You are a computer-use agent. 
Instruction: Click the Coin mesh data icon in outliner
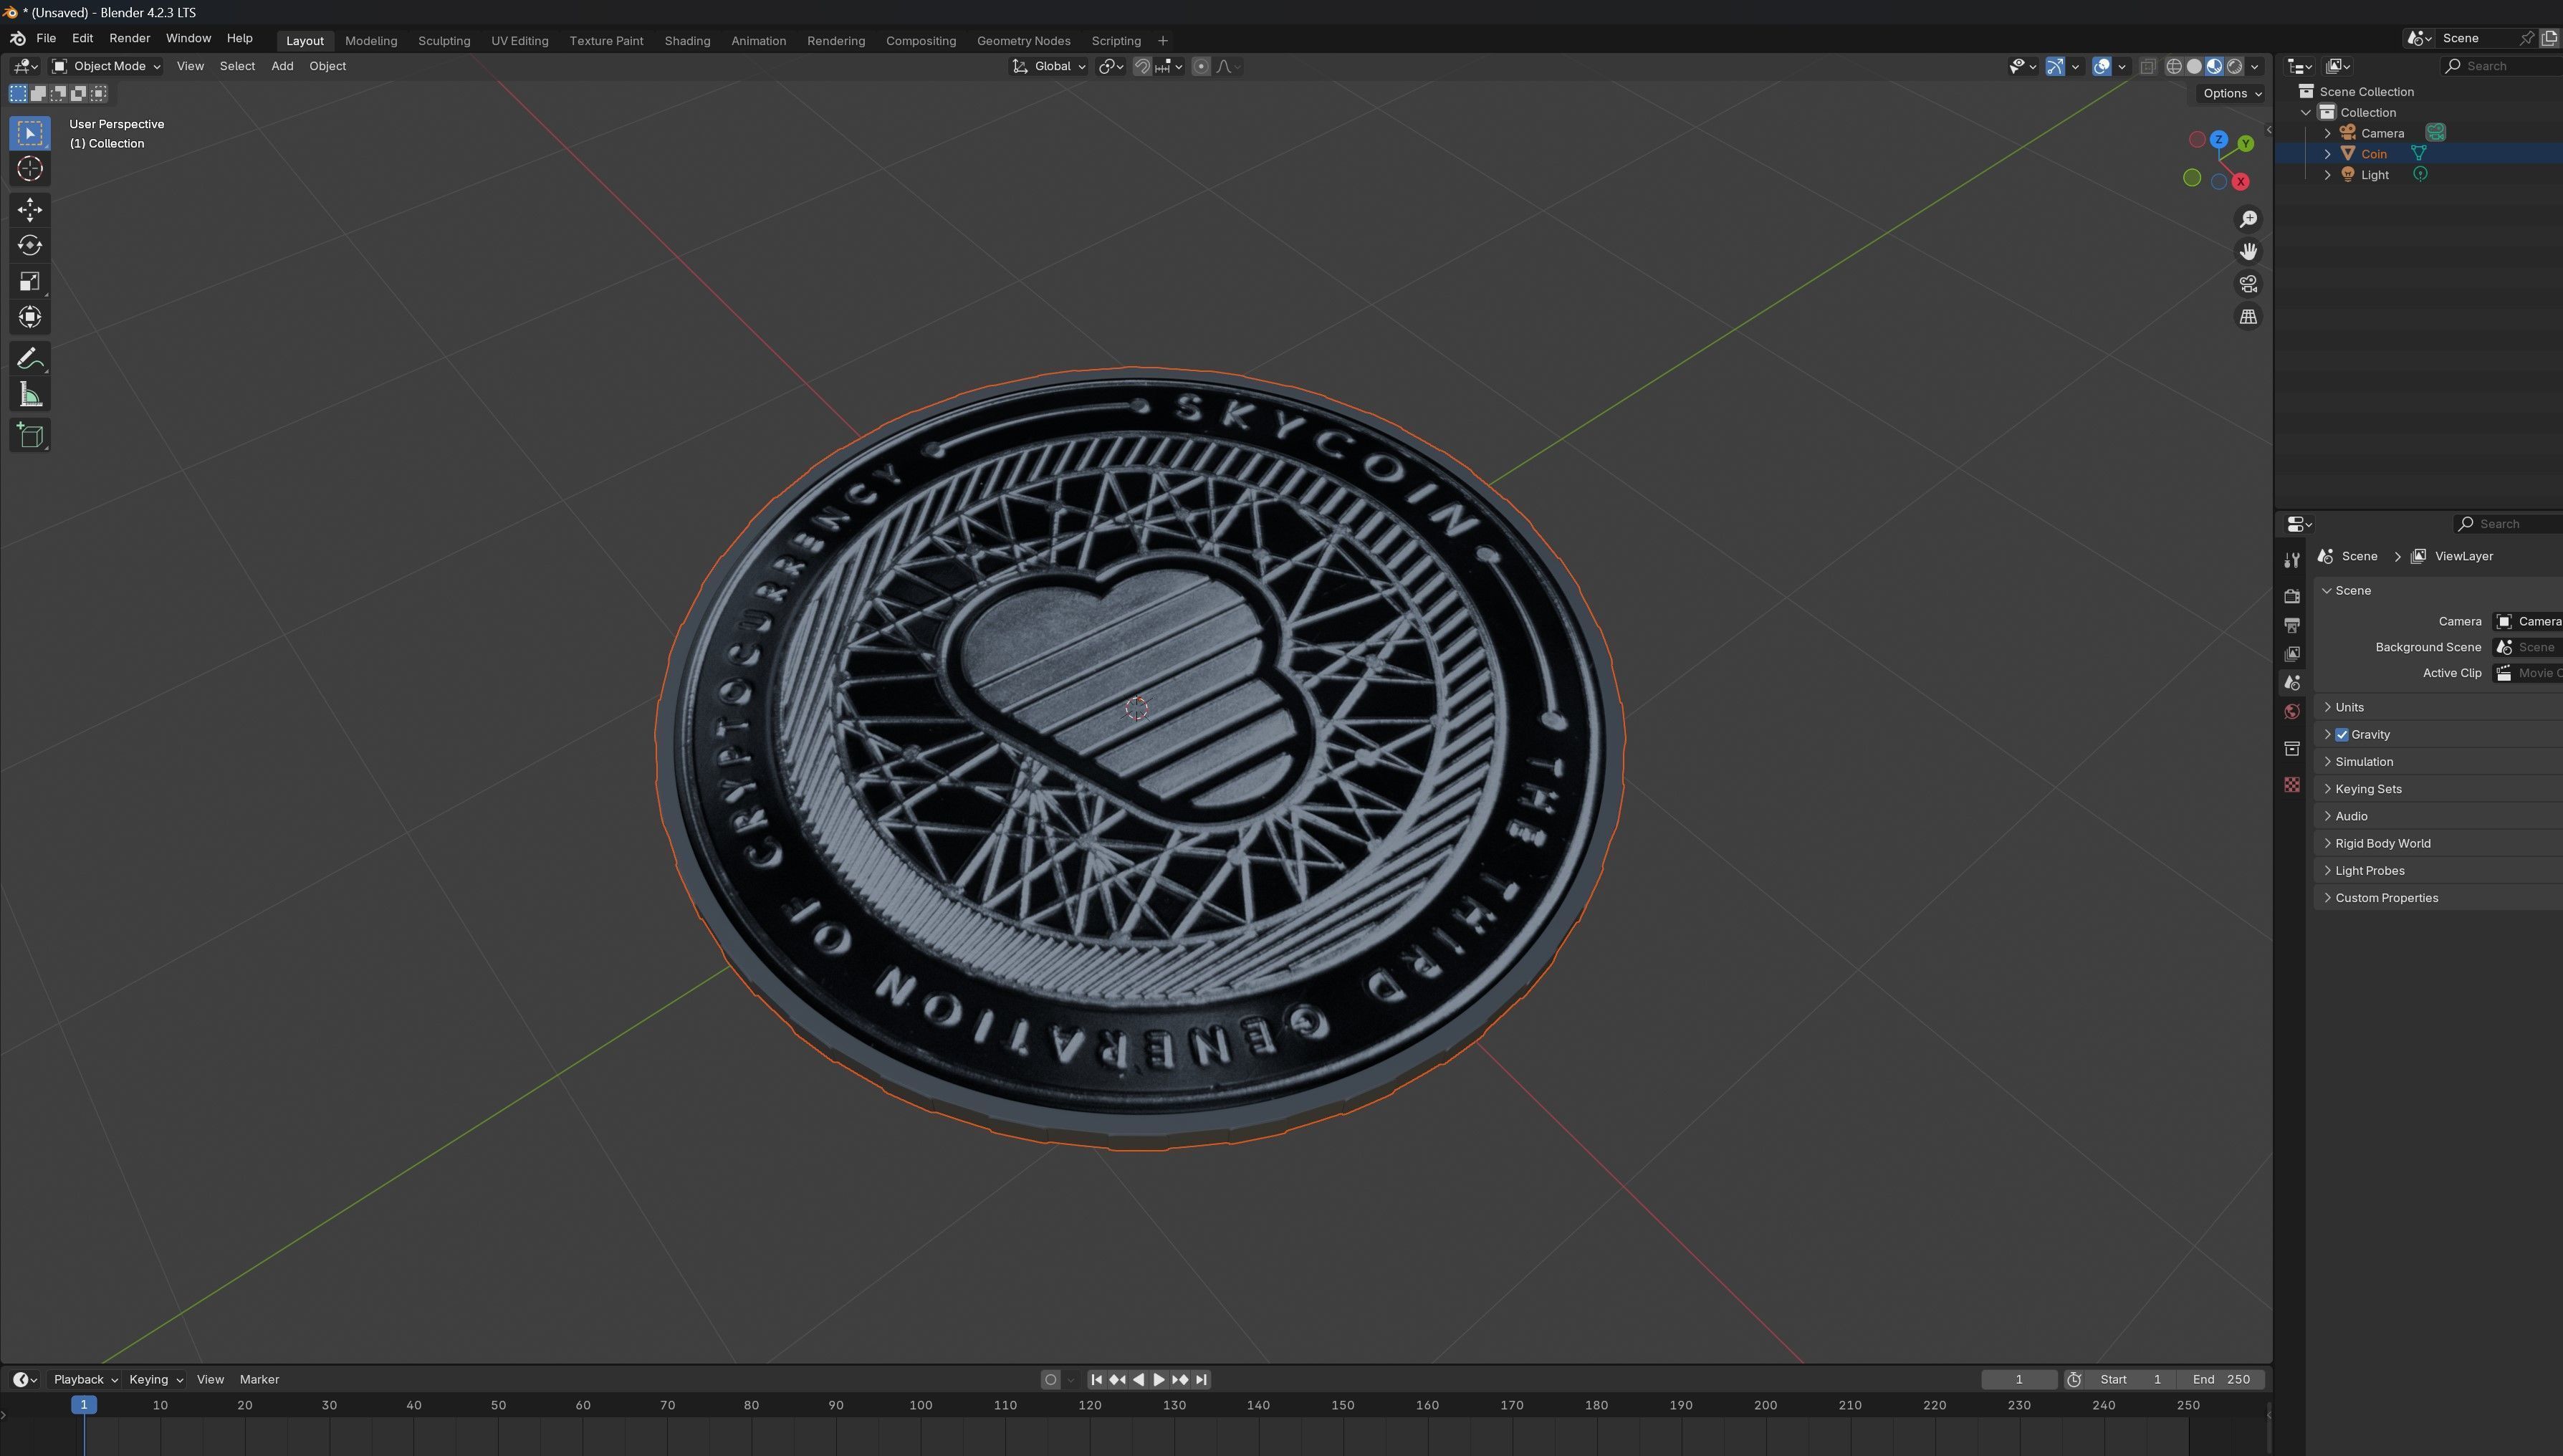coord(2418,153)
